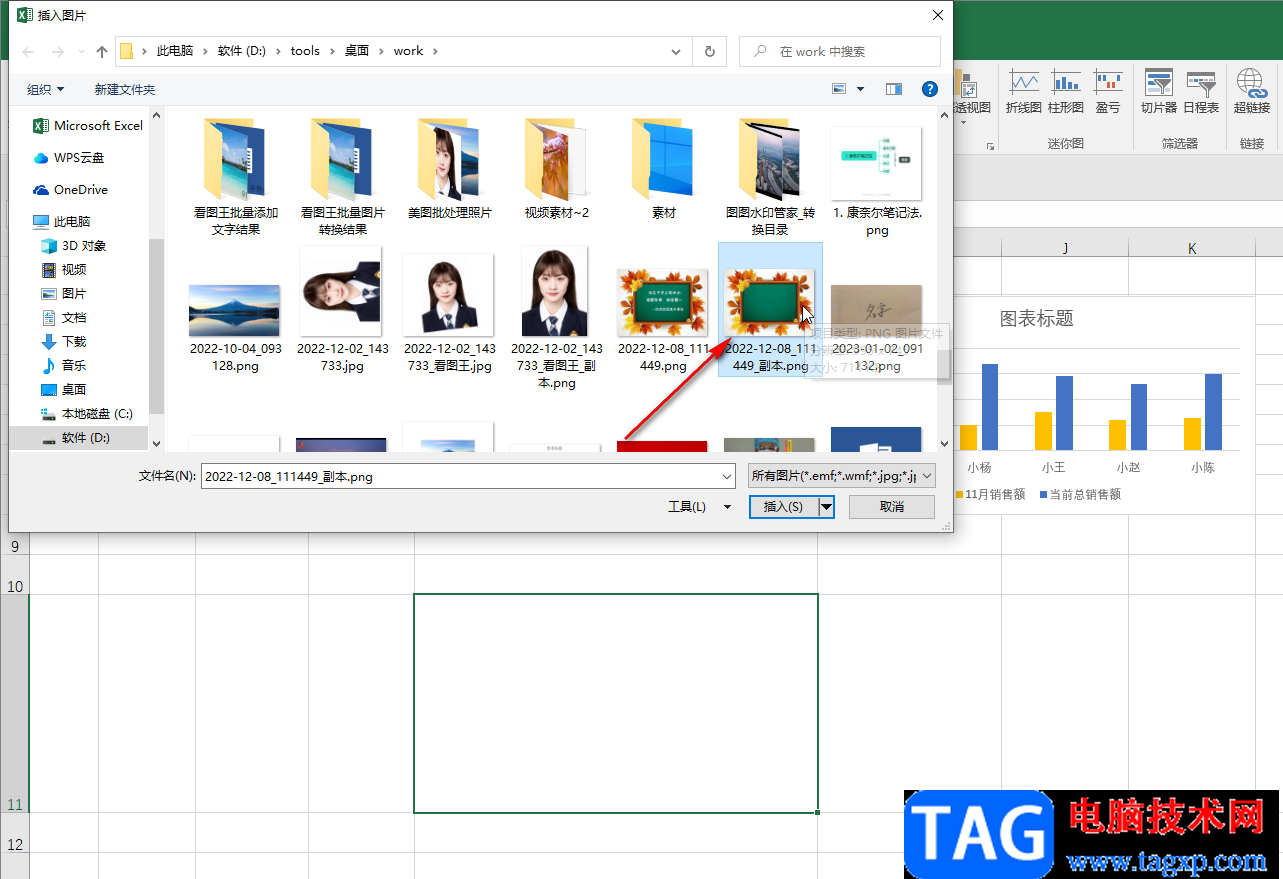Click the 在 work 中搜索 search box
The width and height of the screenshot is (1283, 879).
[840, 51]
